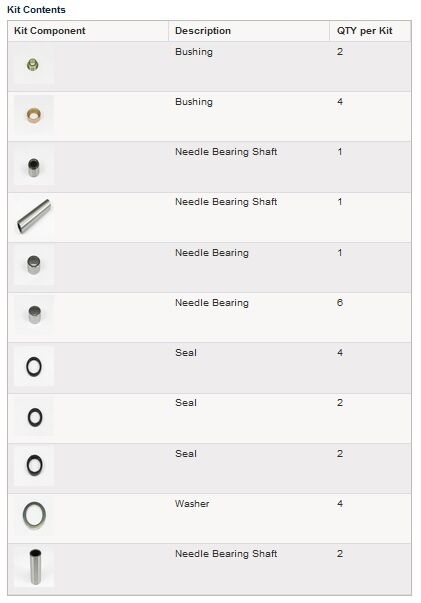421x603 pixels.
Task: View the first needle bearing thumbnail, quantity 1
Action: tap(34, 265)
